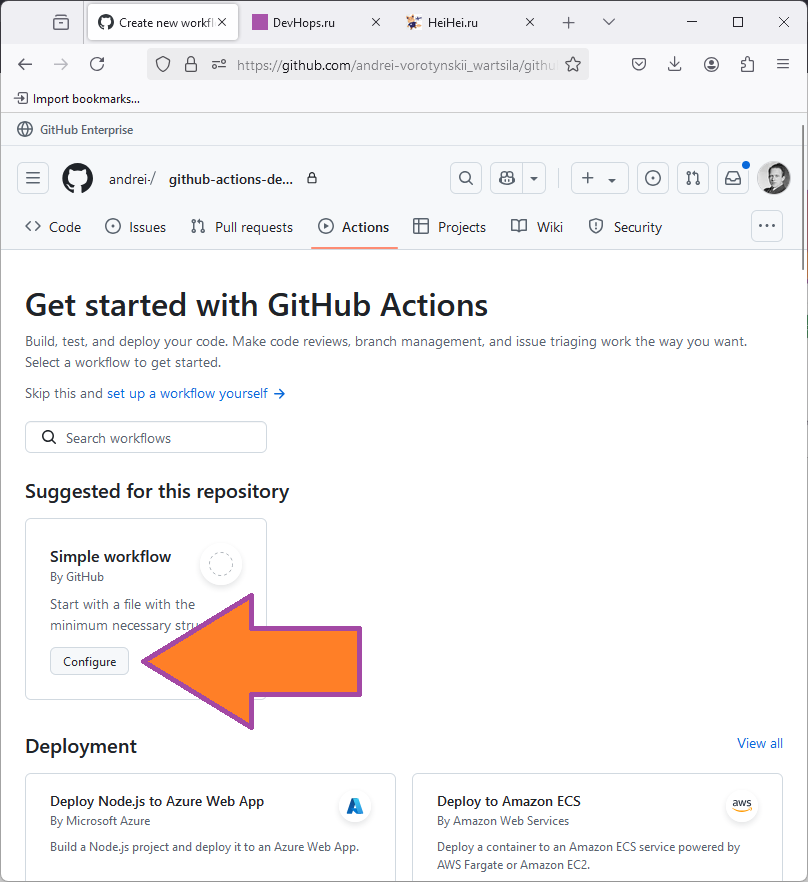This screenshot has height=882, width=808.
Task: Open the GitHub search button
Action: [x=466, y=178]
